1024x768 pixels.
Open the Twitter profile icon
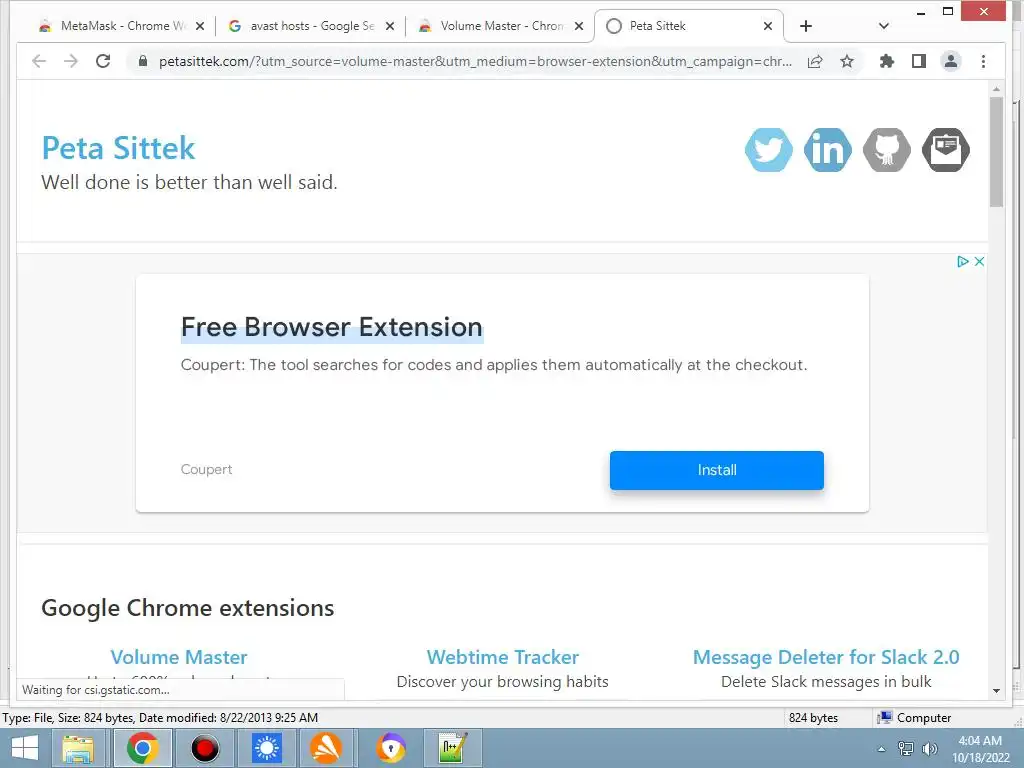pyautogui.click(x=769, y=150)
